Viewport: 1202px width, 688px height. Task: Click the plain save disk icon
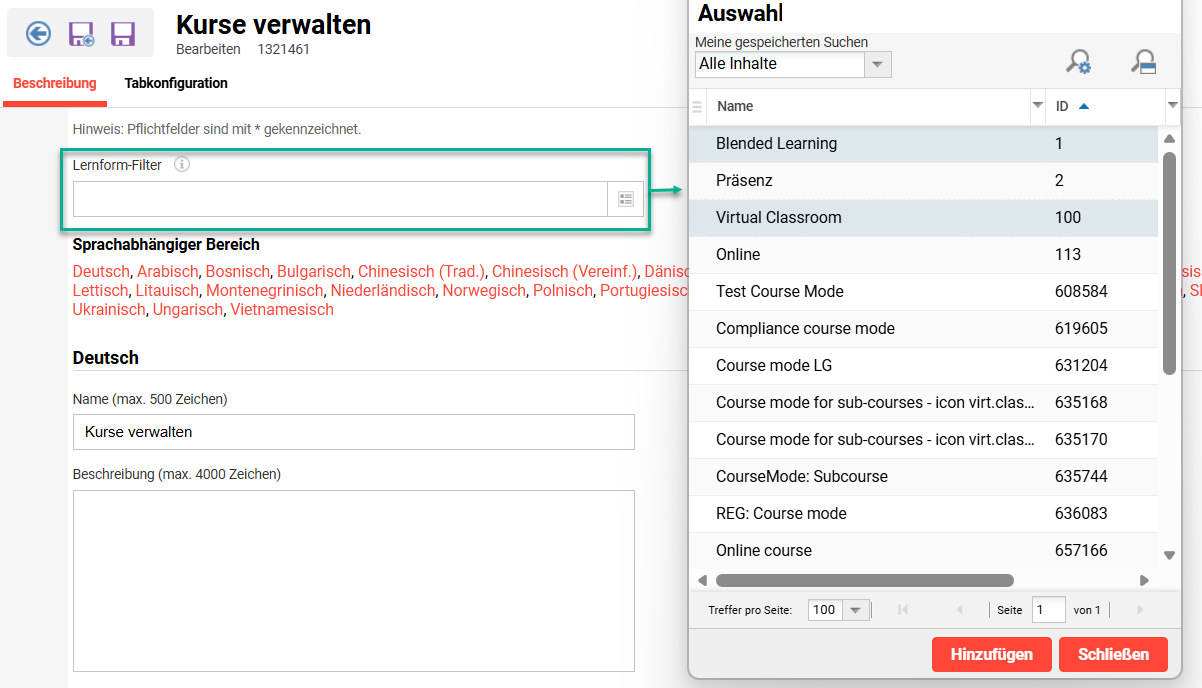122,33
